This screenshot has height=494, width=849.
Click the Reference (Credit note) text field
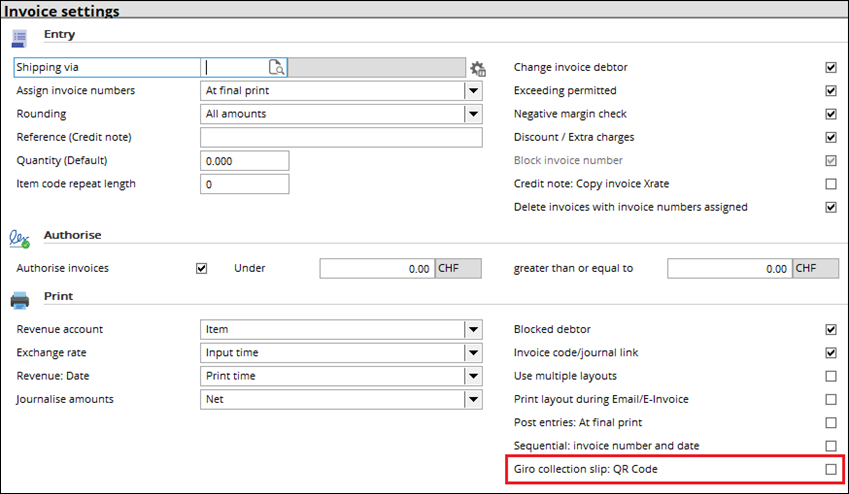[x=341, y=137]
